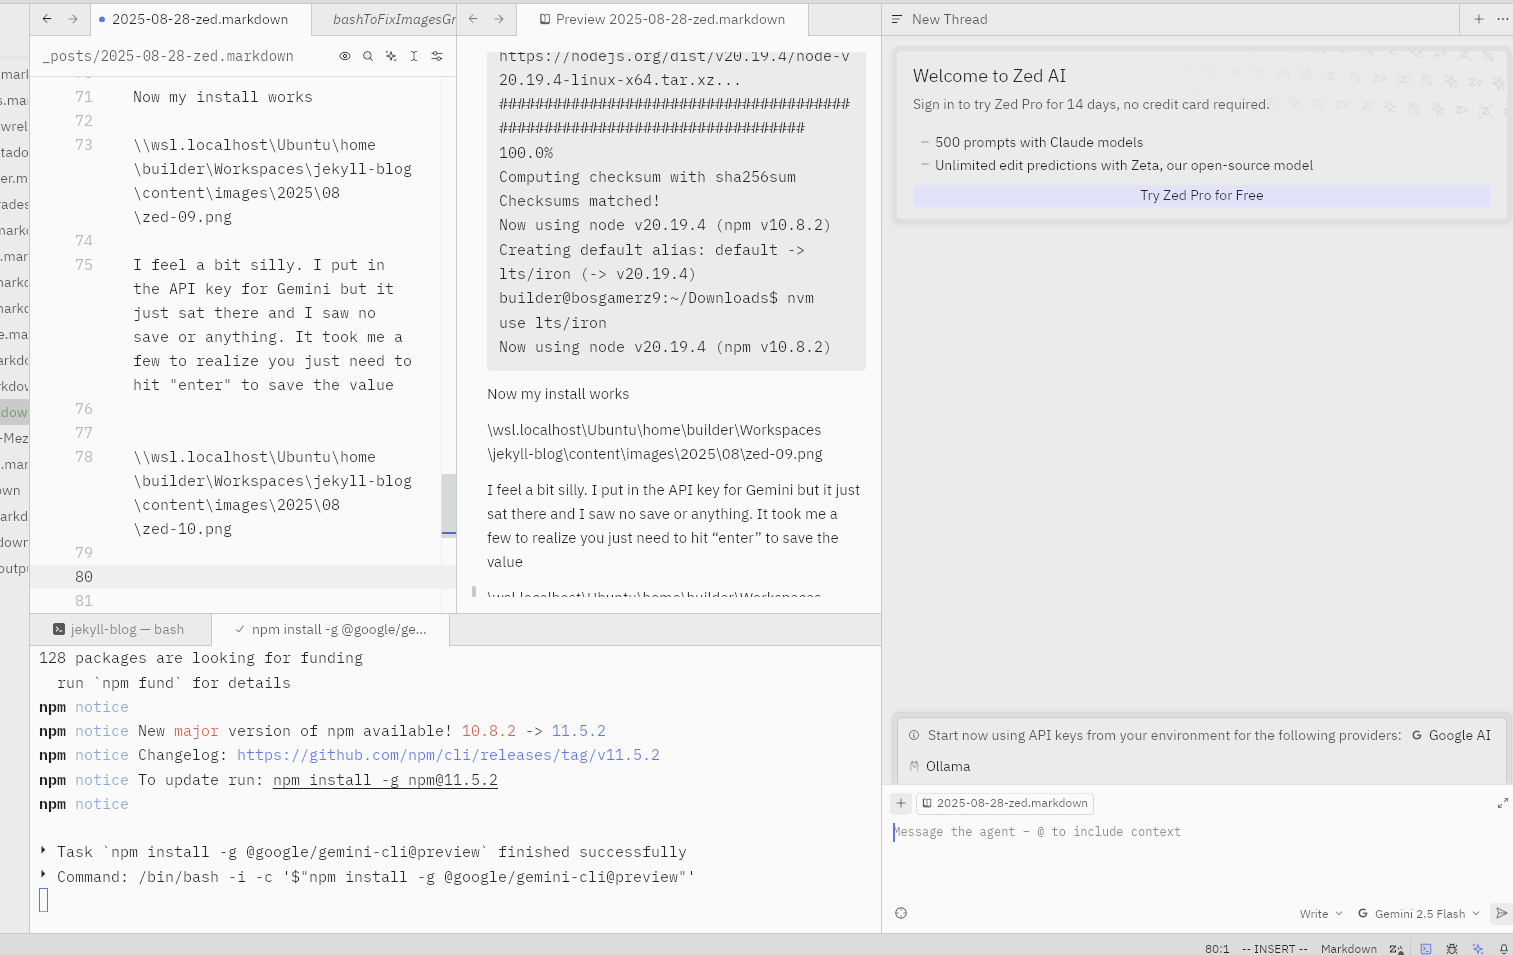Go forward in the editor pane history

tap(73, 19)
